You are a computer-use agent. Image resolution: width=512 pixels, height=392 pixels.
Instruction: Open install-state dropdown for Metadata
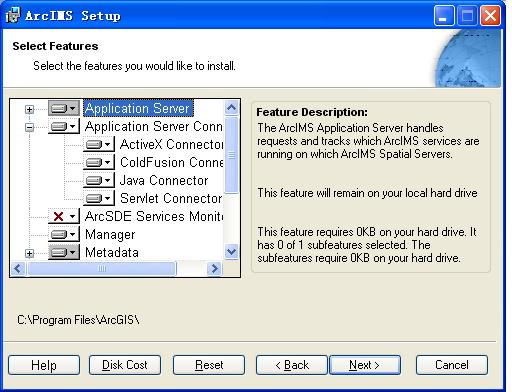pos(64,252)
